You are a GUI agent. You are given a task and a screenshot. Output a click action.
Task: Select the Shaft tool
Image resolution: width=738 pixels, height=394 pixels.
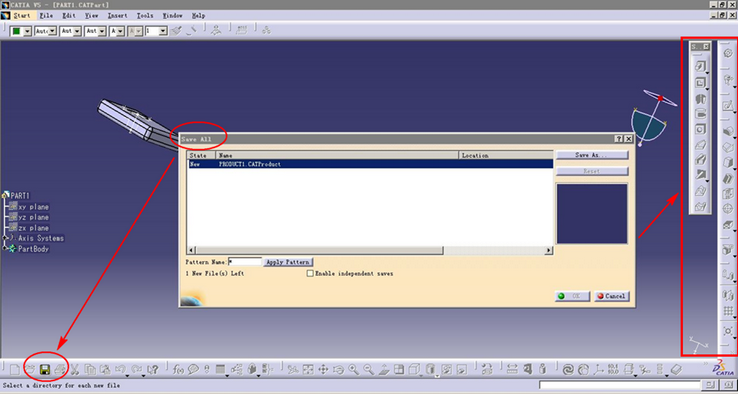click(701, 98)
